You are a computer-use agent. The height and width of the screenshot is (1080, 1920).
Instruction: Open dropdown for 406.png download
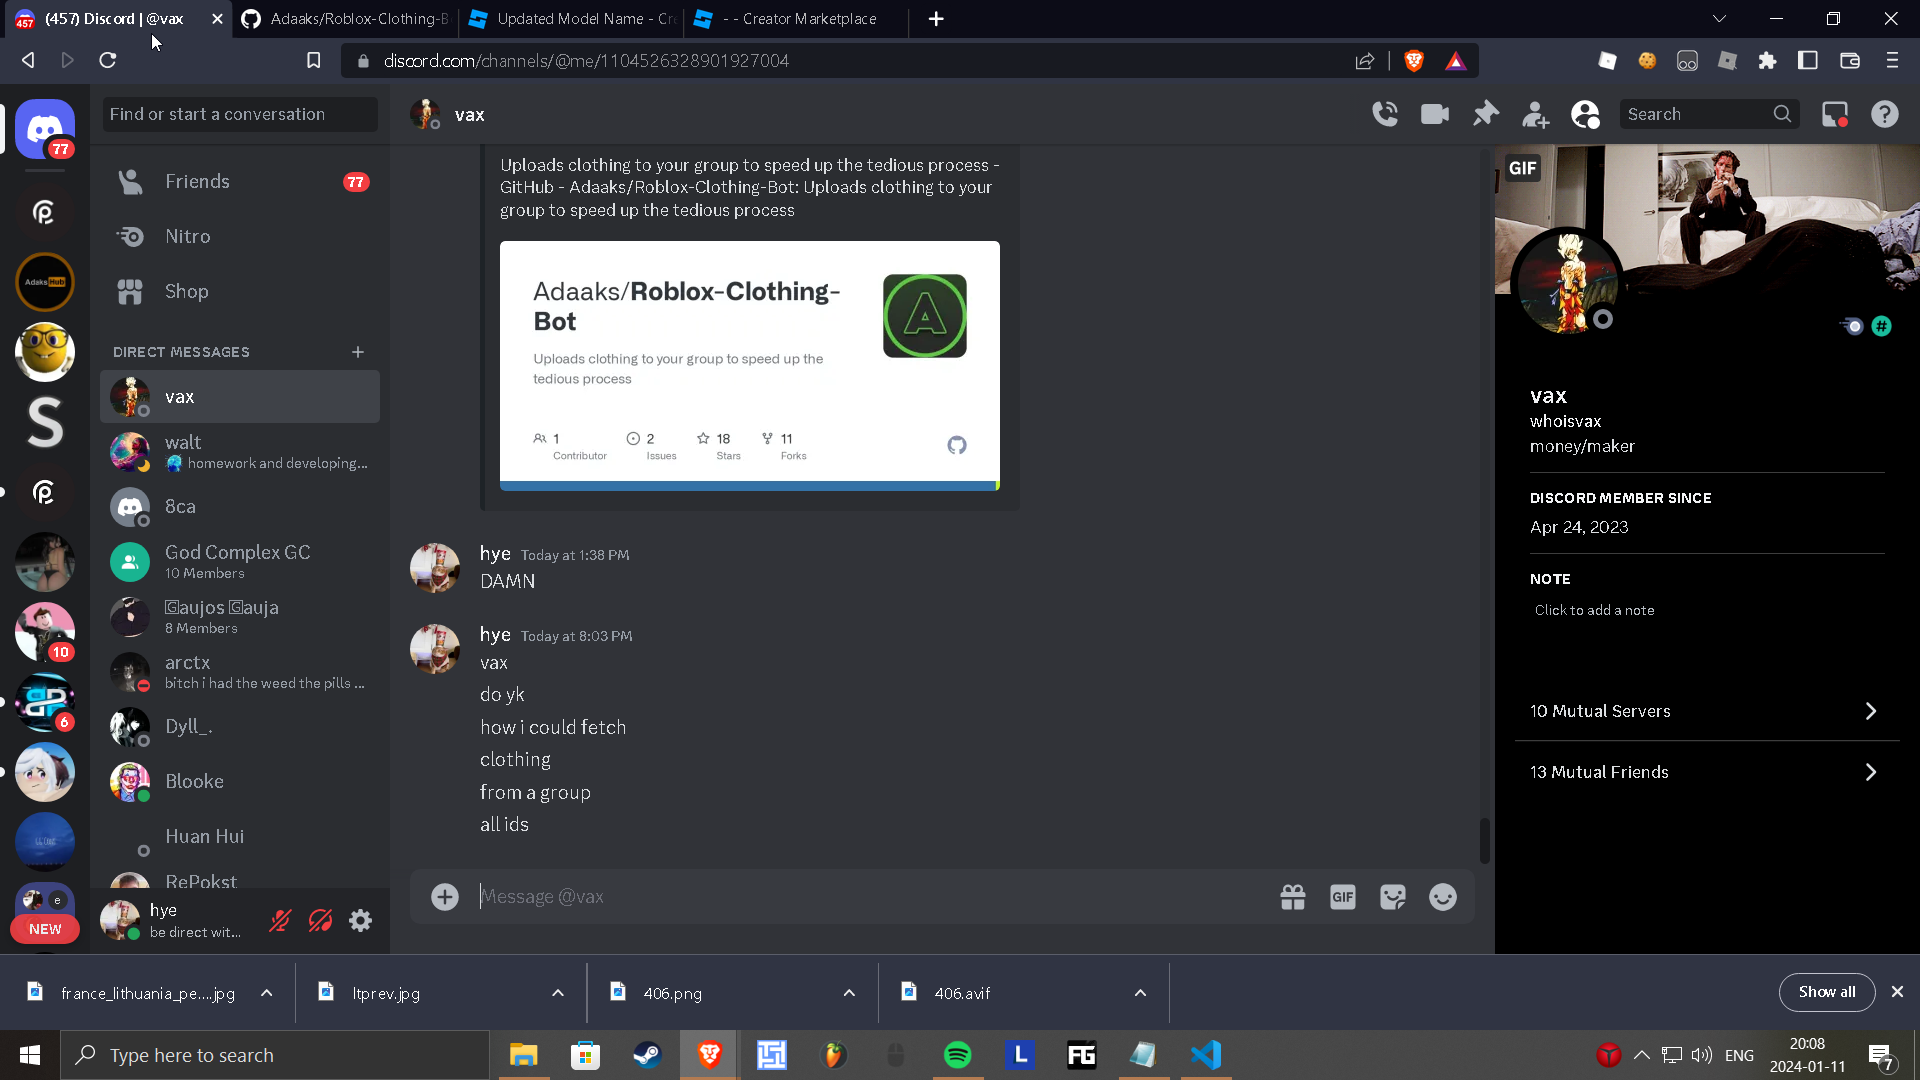[x=849, y=993]
